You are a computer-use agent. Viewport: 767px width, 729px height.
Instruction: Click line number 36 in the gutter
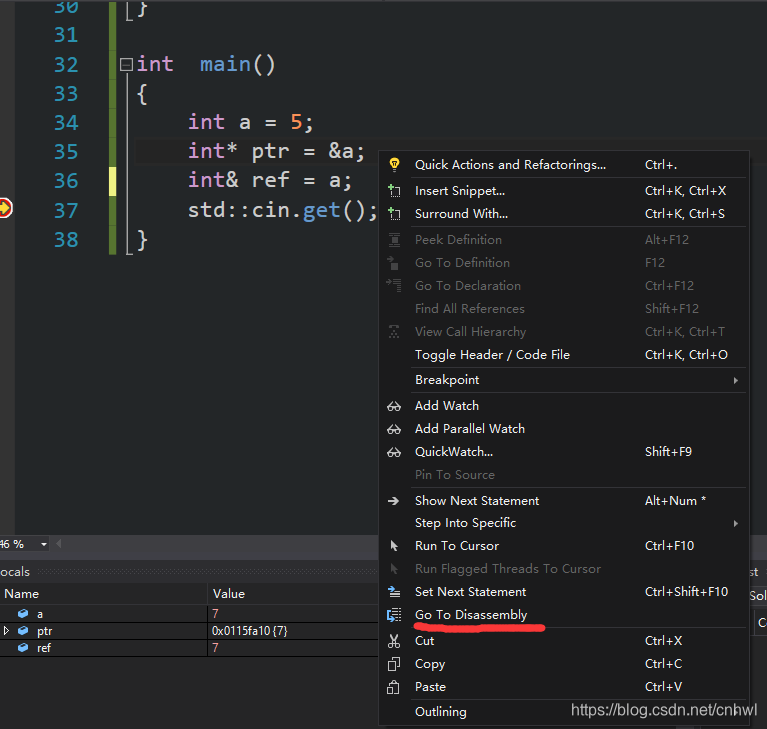pos(66,181)
